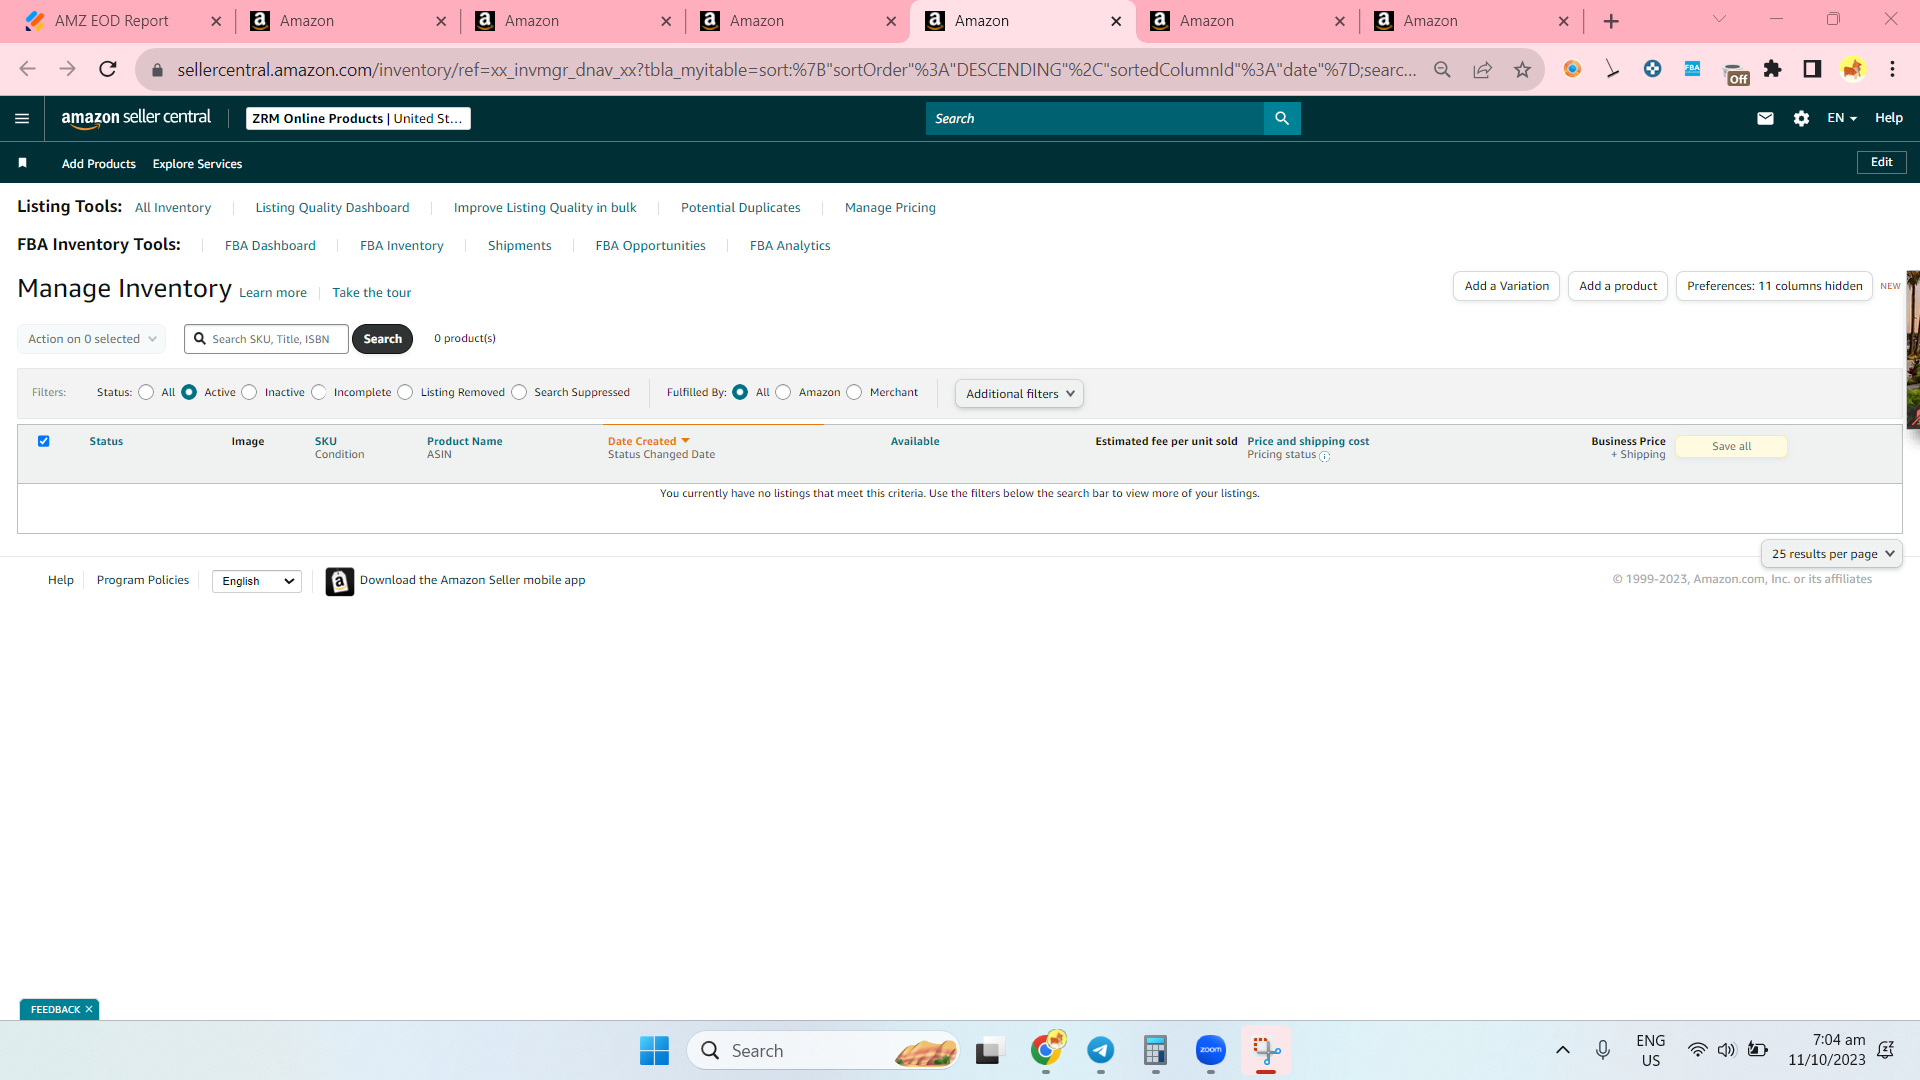Viewport: 1920px width, 1080px height.
Task: Select the Inactive status radio button
Action: pyautogui.click(x=249, y=392)
